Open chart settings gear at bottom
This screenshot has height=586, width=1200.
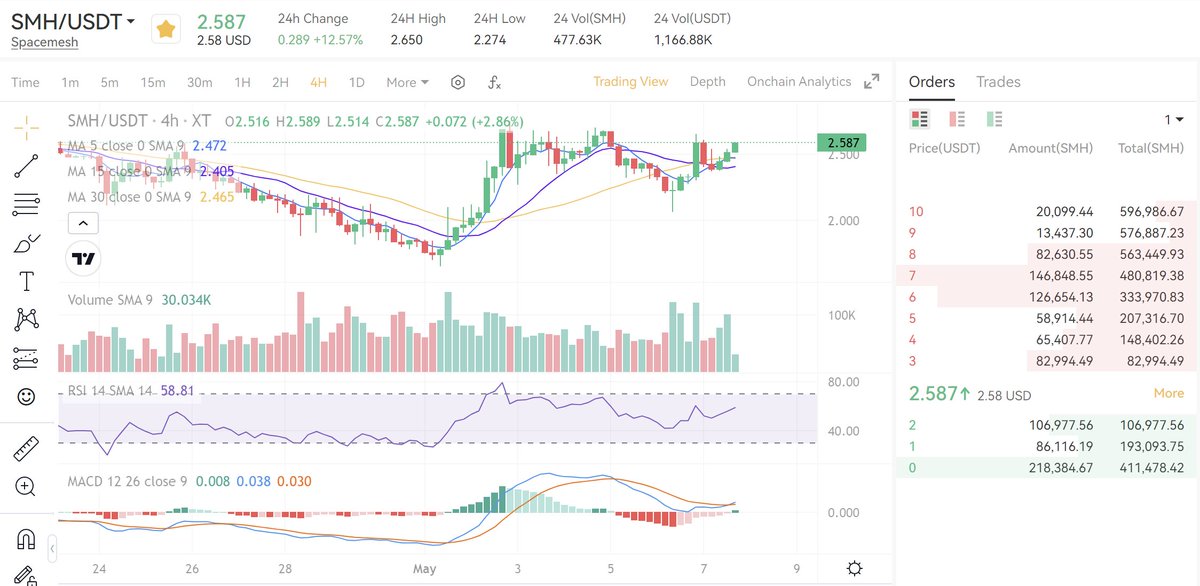pyautogui.click(x=854, y=568)
